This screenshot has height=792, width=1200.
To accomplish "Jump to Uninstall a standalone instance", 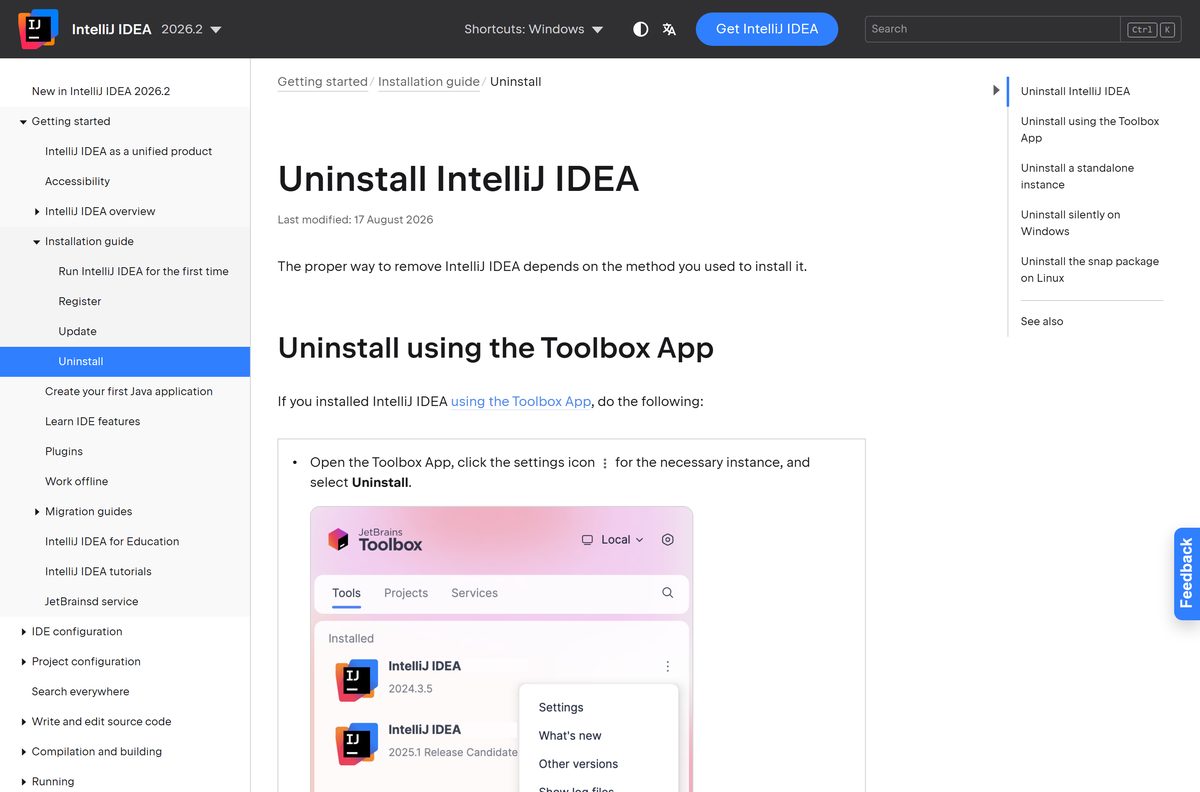I will pyautogui.click(x=1077, y=176).
